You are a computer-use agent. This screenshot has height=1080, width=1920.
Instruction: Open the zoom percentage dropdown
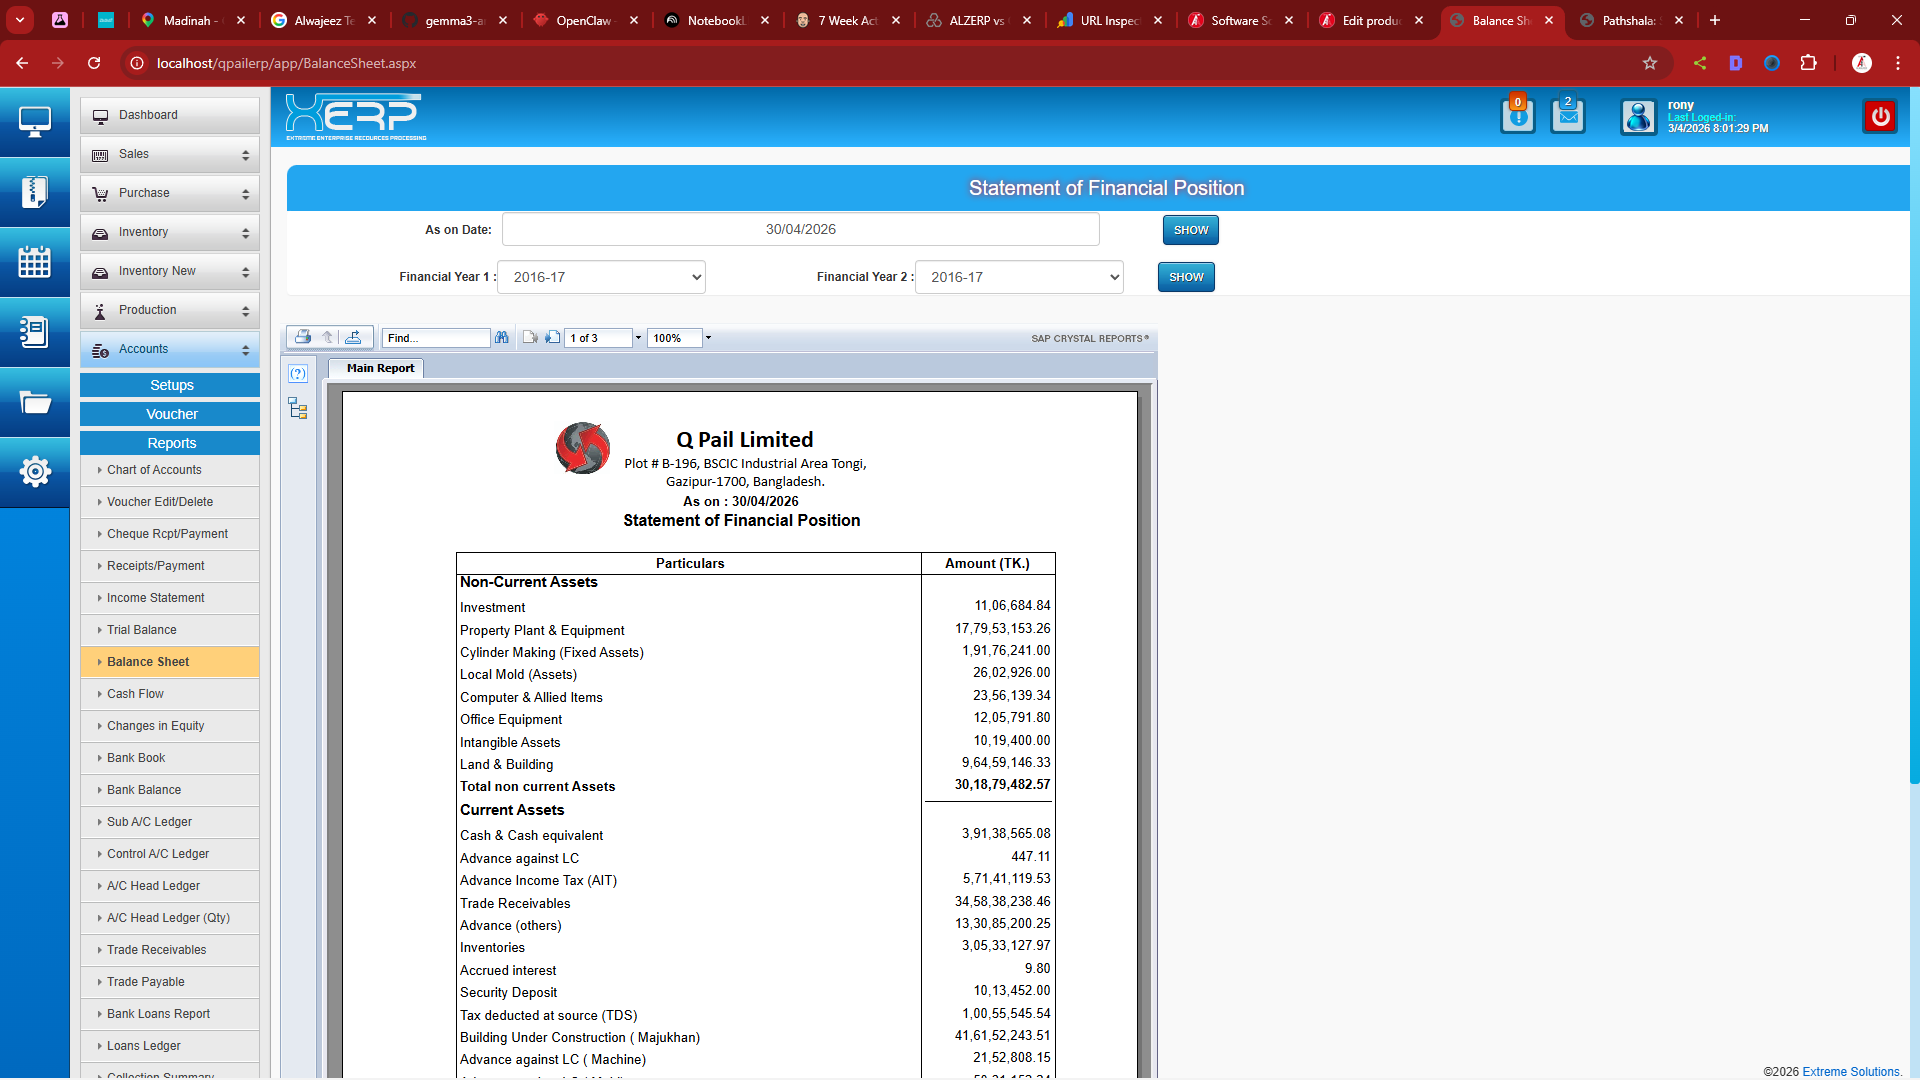[x=708, y=338]
